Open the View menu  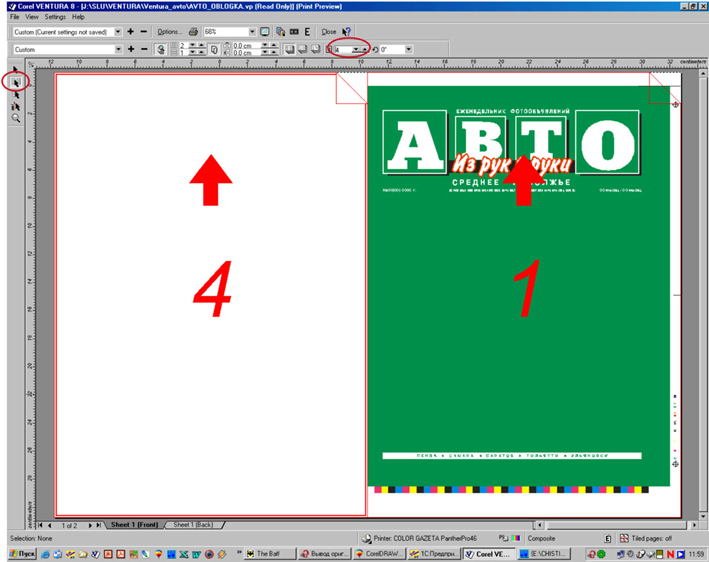tap(32, 17)
